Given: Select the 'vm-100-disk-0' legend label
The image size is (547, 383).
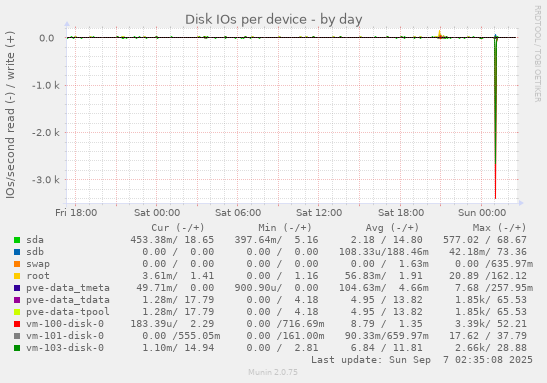Looking at the screenshot, I should pyautogui.click(x=65, y=324).
